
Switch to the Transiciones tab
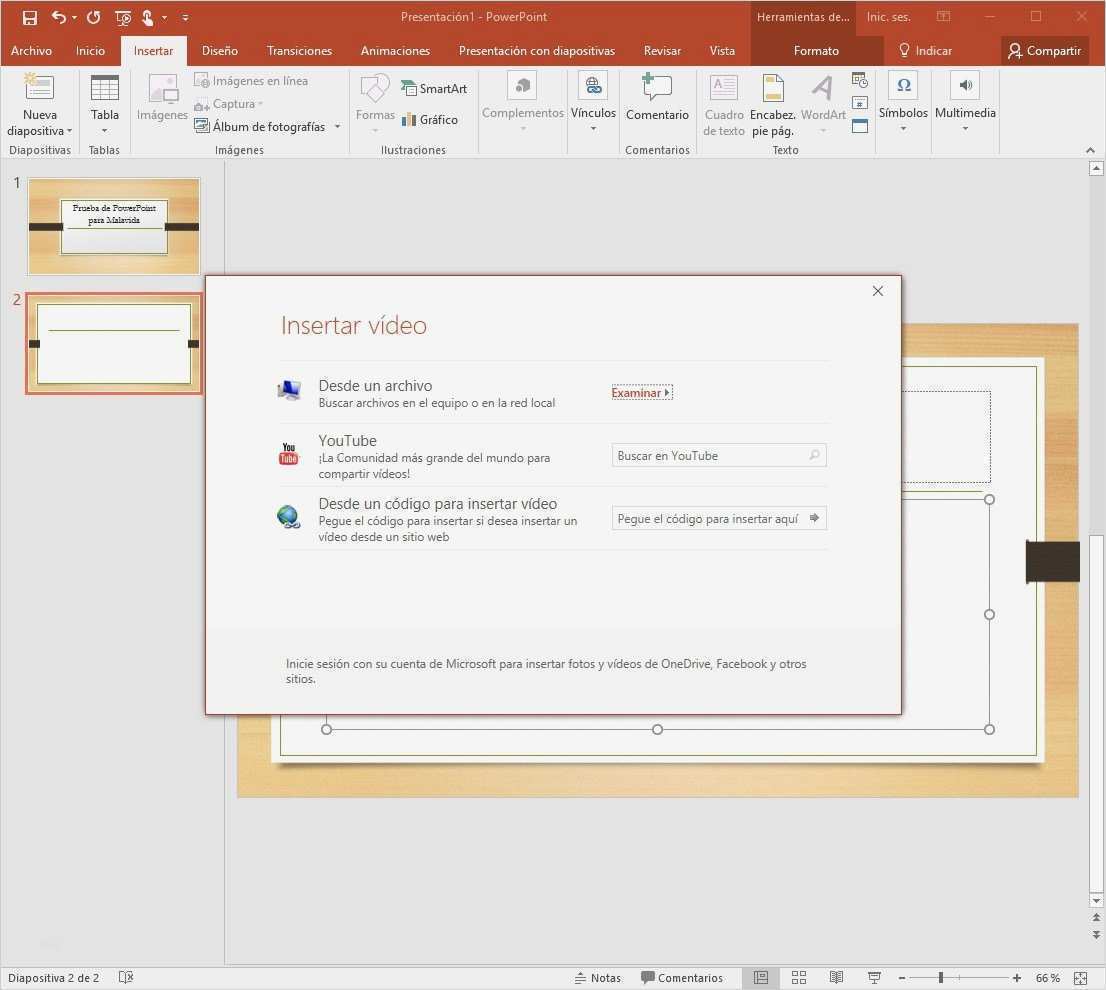pyautogui.click(x=299, y=51)
